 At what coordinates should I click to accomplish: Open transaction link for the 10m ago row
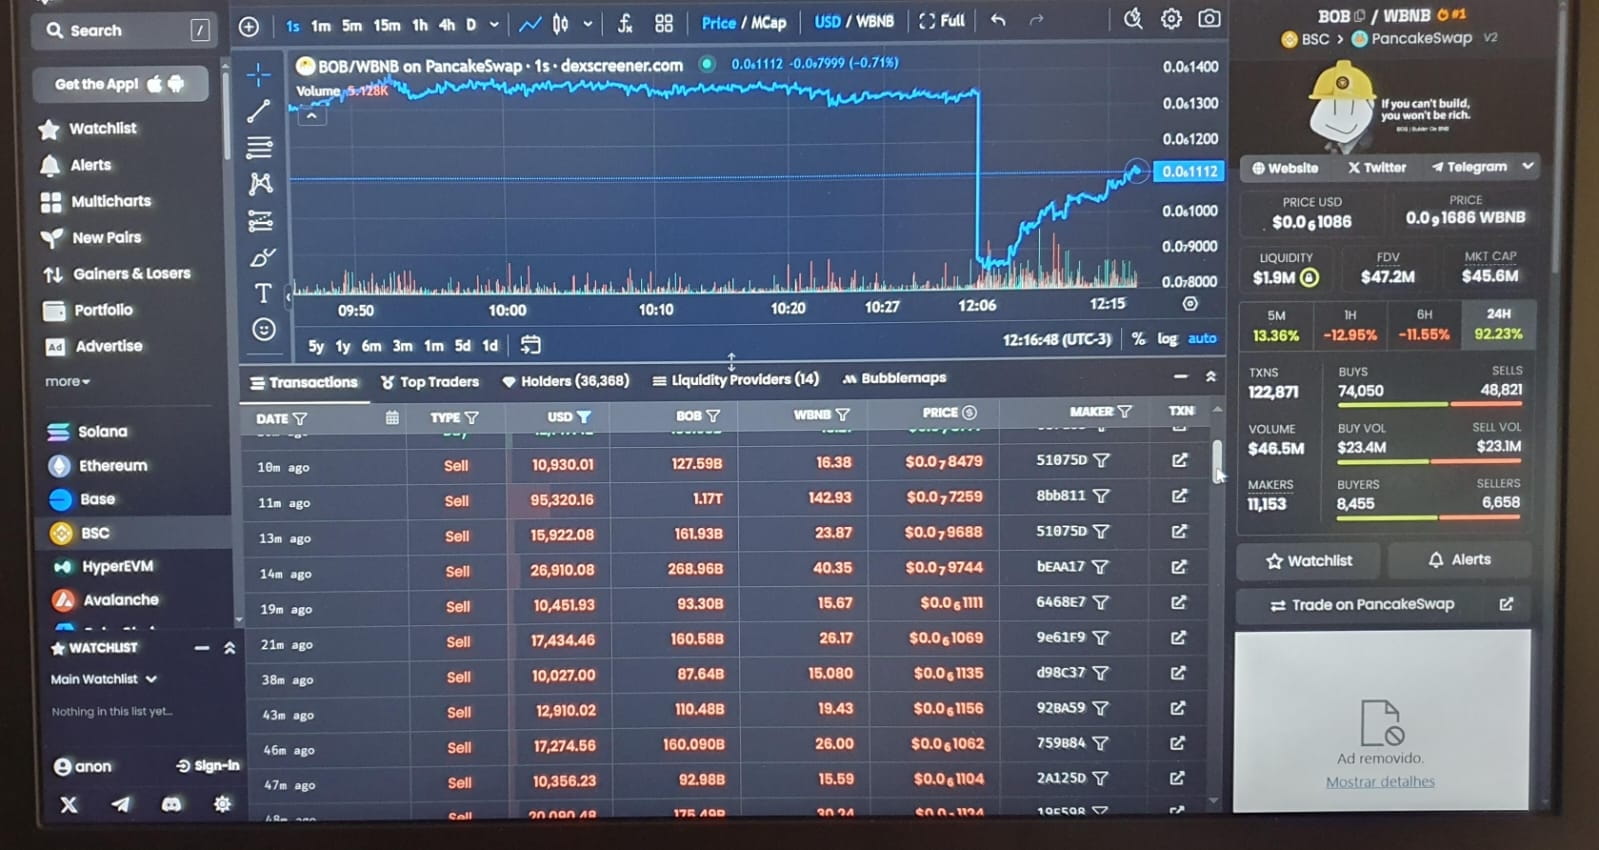(x=1180, y=460)
